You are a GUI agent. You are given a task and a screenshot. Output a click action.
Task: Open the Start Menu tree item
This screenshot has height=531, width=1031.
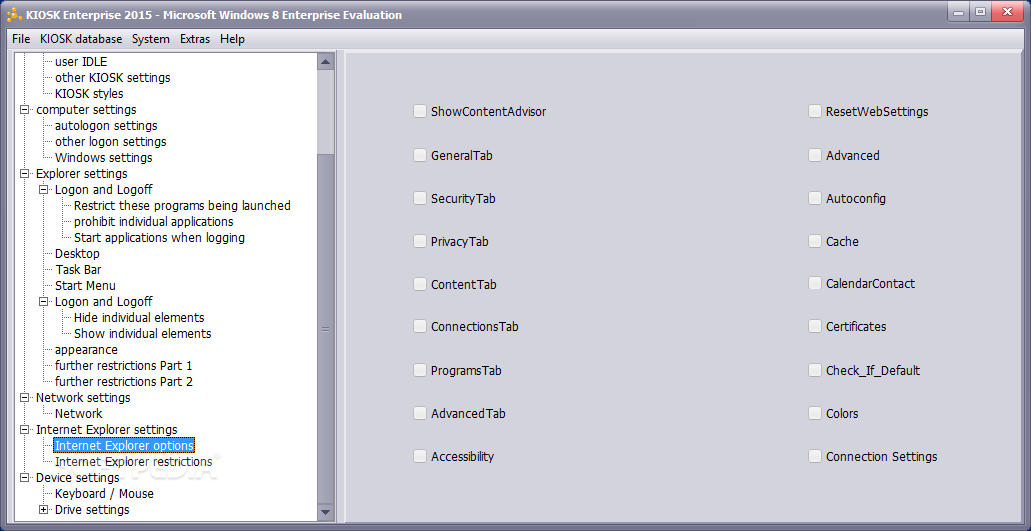[x=85, y=285]
